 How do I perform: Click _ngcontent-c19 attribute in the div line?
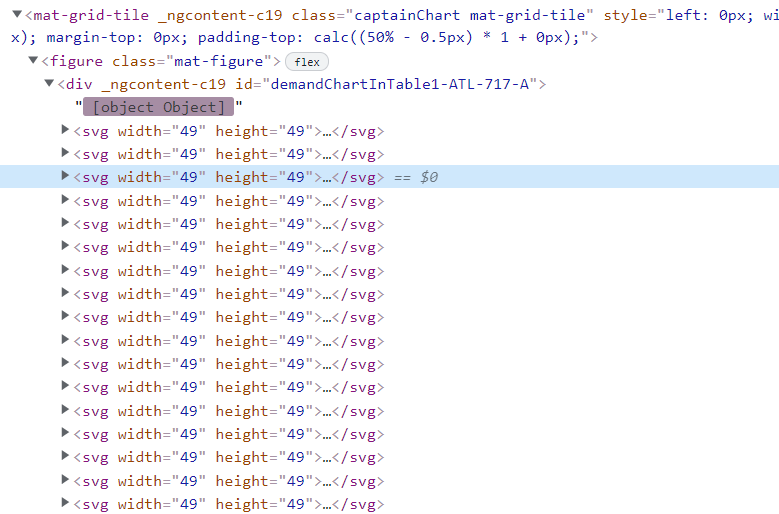tap(163, 84)
